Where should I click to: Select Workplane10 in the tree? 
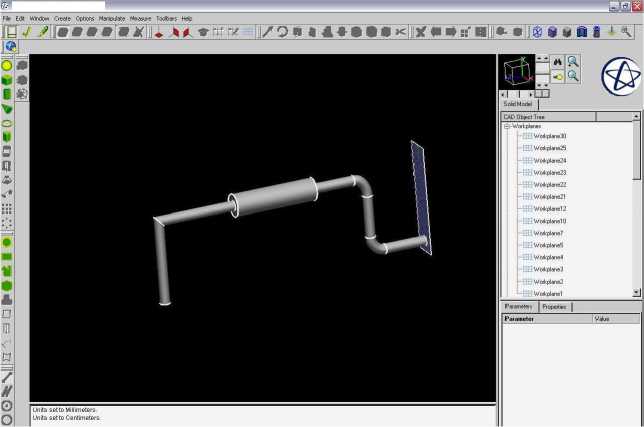[x=550, y=221]
